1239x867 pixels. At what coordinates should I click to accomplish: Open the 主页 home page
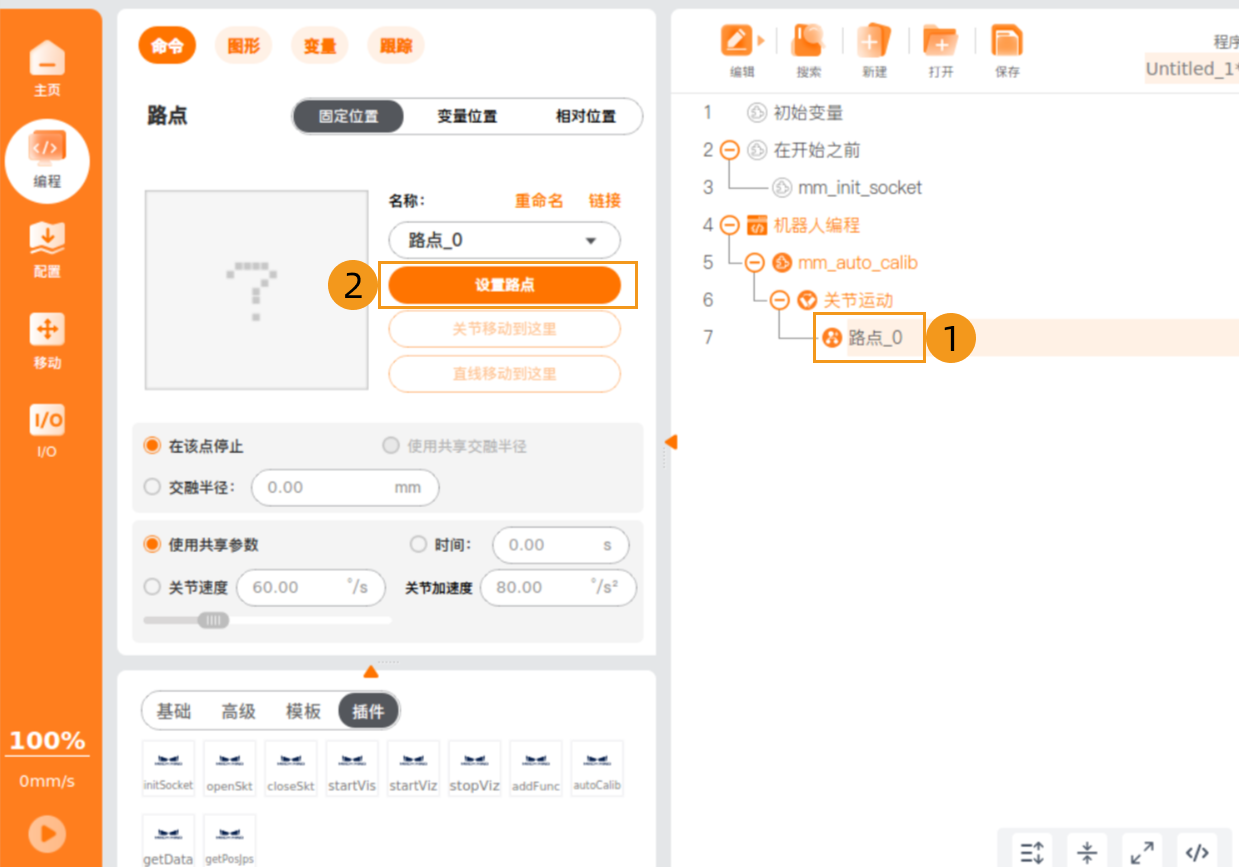click(x=47, y=69)
